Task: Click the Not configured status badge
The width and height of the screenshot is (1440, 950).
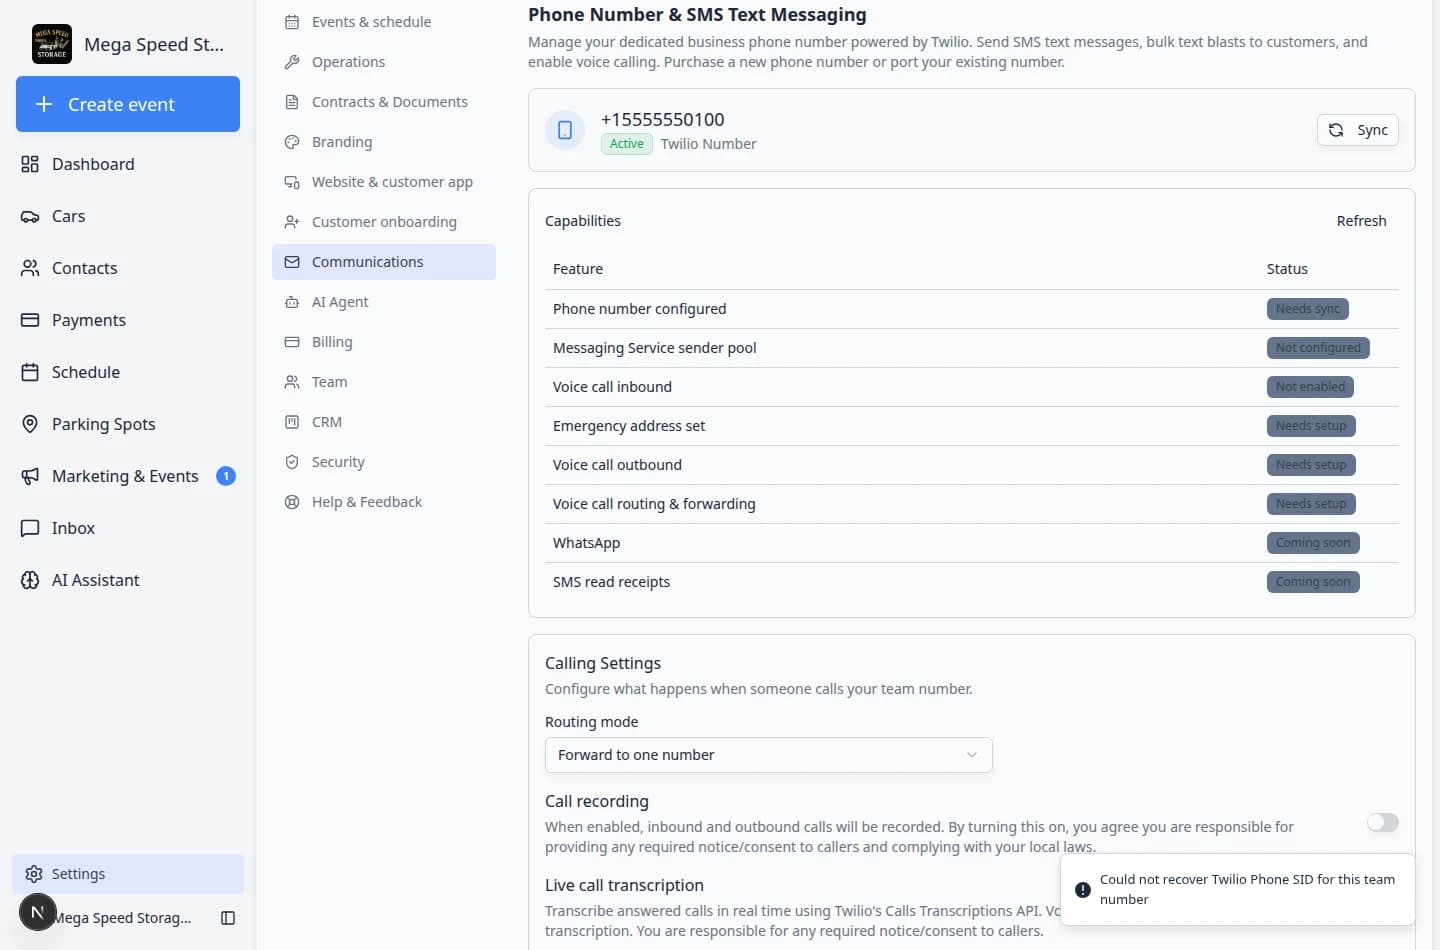Action: click(1318, 348)
